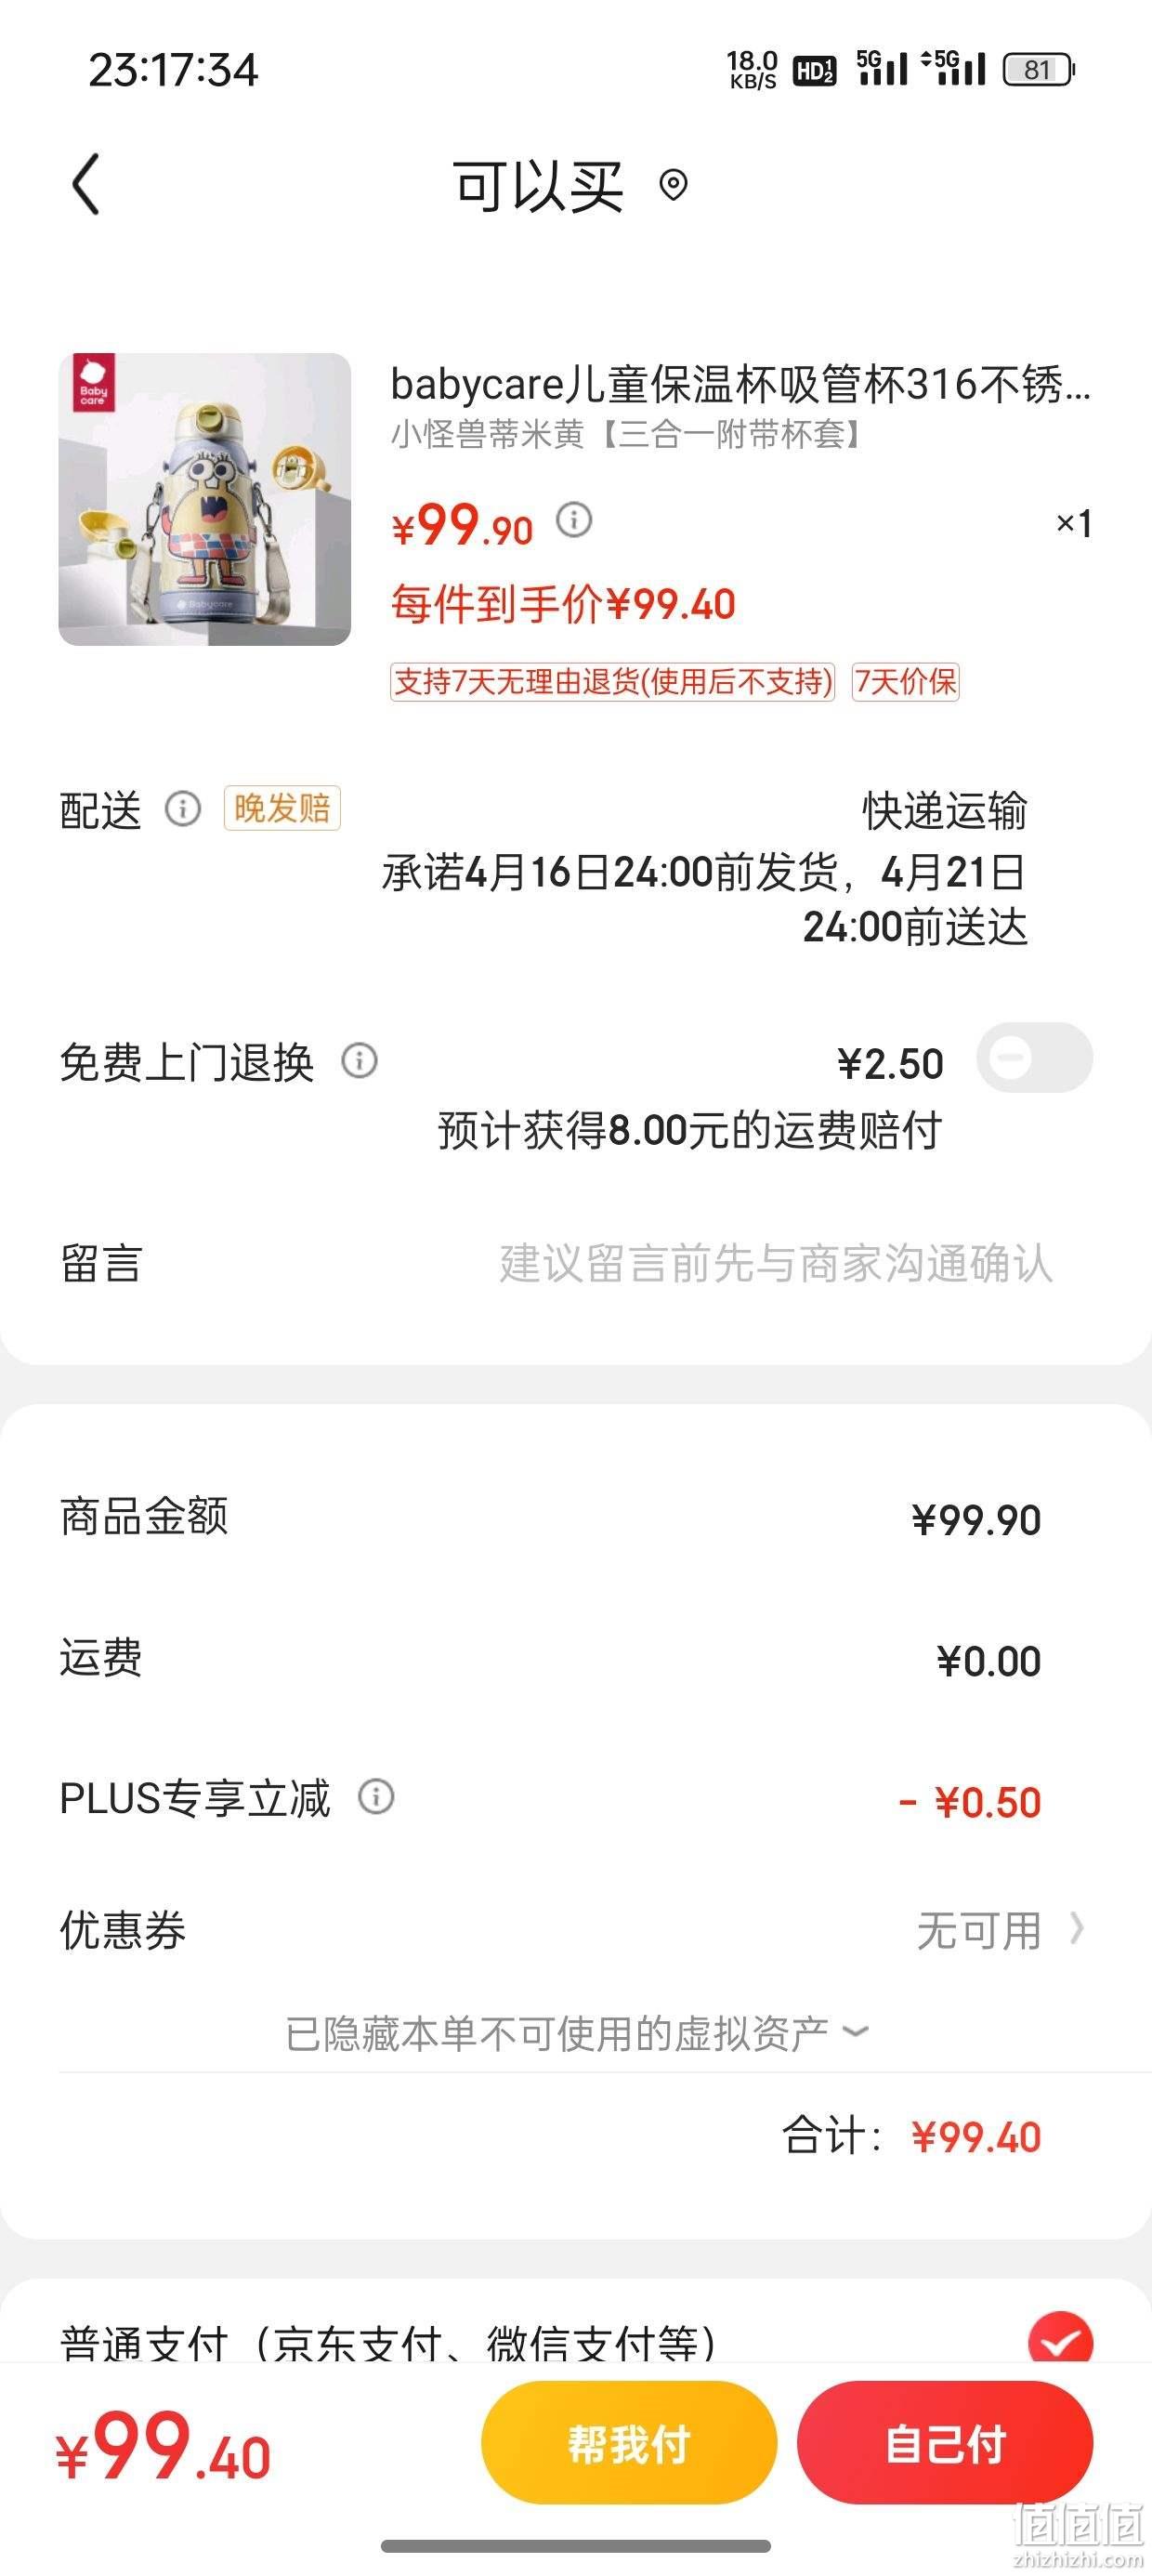The width and height of the screenshot is (1152, 2576).
Task: Open the babycare儿童保温杯 product title
Action: pos(740,384)
